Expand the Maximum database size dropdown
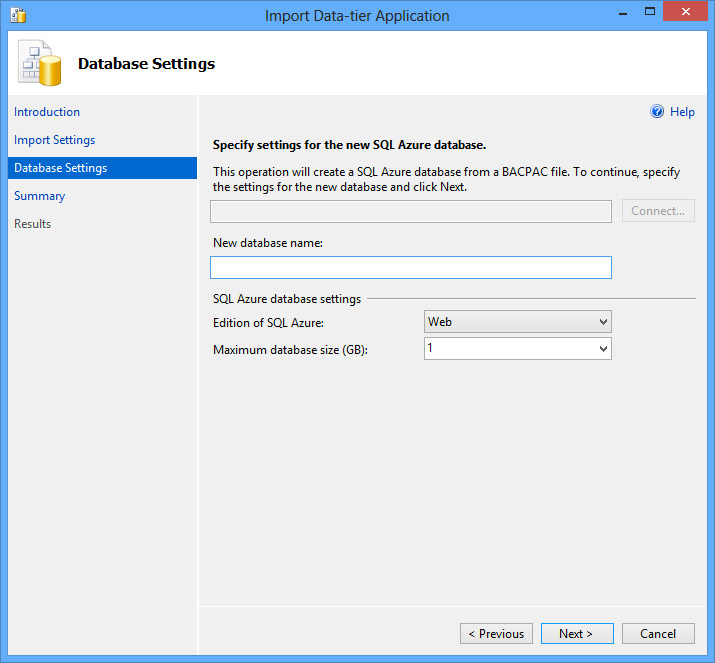Image resolution: width=715 pixels, height=663 pixels. [x=518, y=349]
